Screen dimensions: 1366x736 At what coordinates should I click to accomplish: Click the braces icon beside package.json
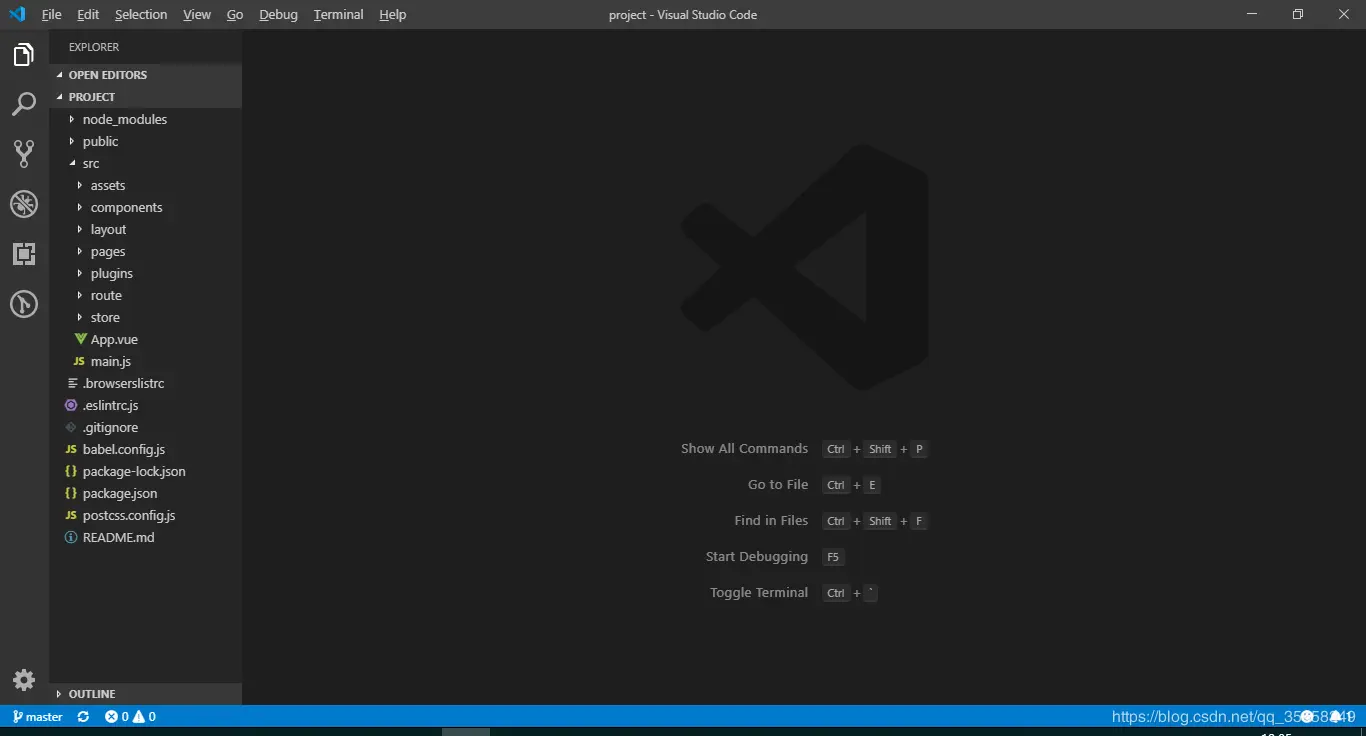click(x=71, y=493)
